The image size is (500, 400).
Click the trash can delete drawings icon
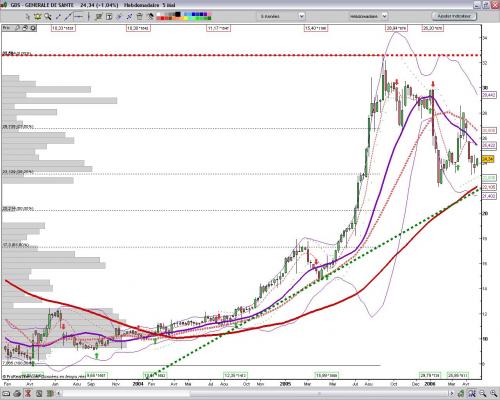pyautogui.click(x=139, y=16)
